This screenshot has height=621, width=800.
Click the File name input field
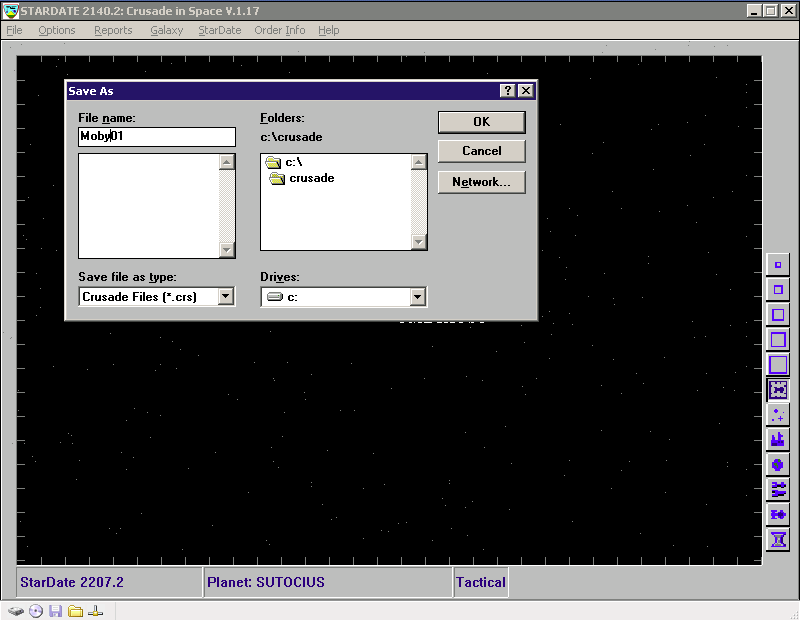tap(157, 136)
